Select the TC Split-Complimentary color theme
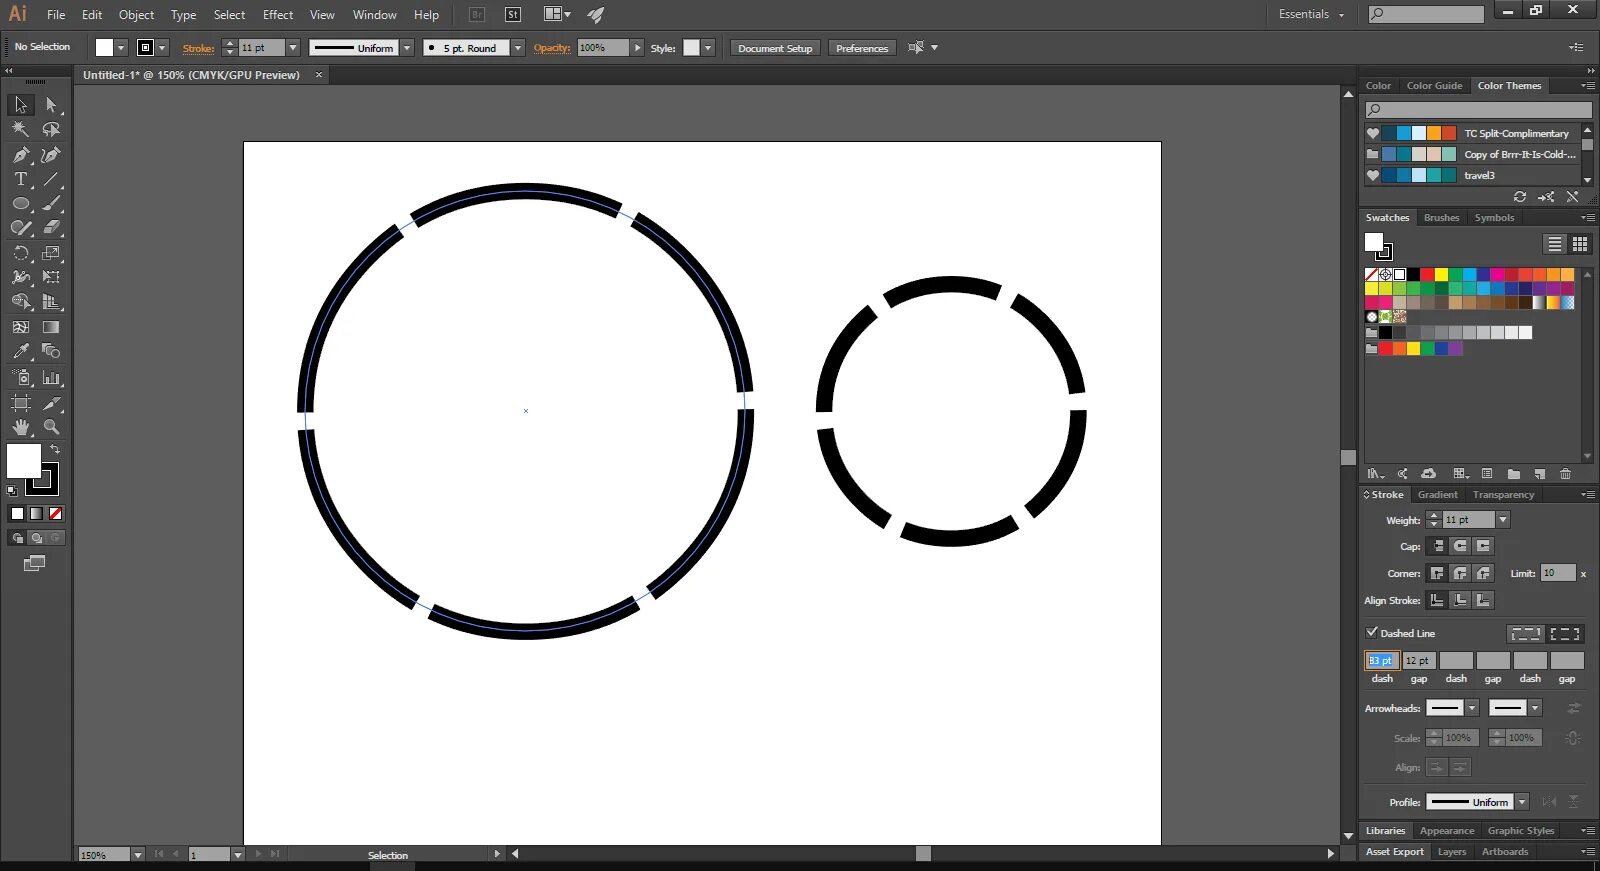The height and width of the screenshot is (871, 1600). (x=1472, y=133)
